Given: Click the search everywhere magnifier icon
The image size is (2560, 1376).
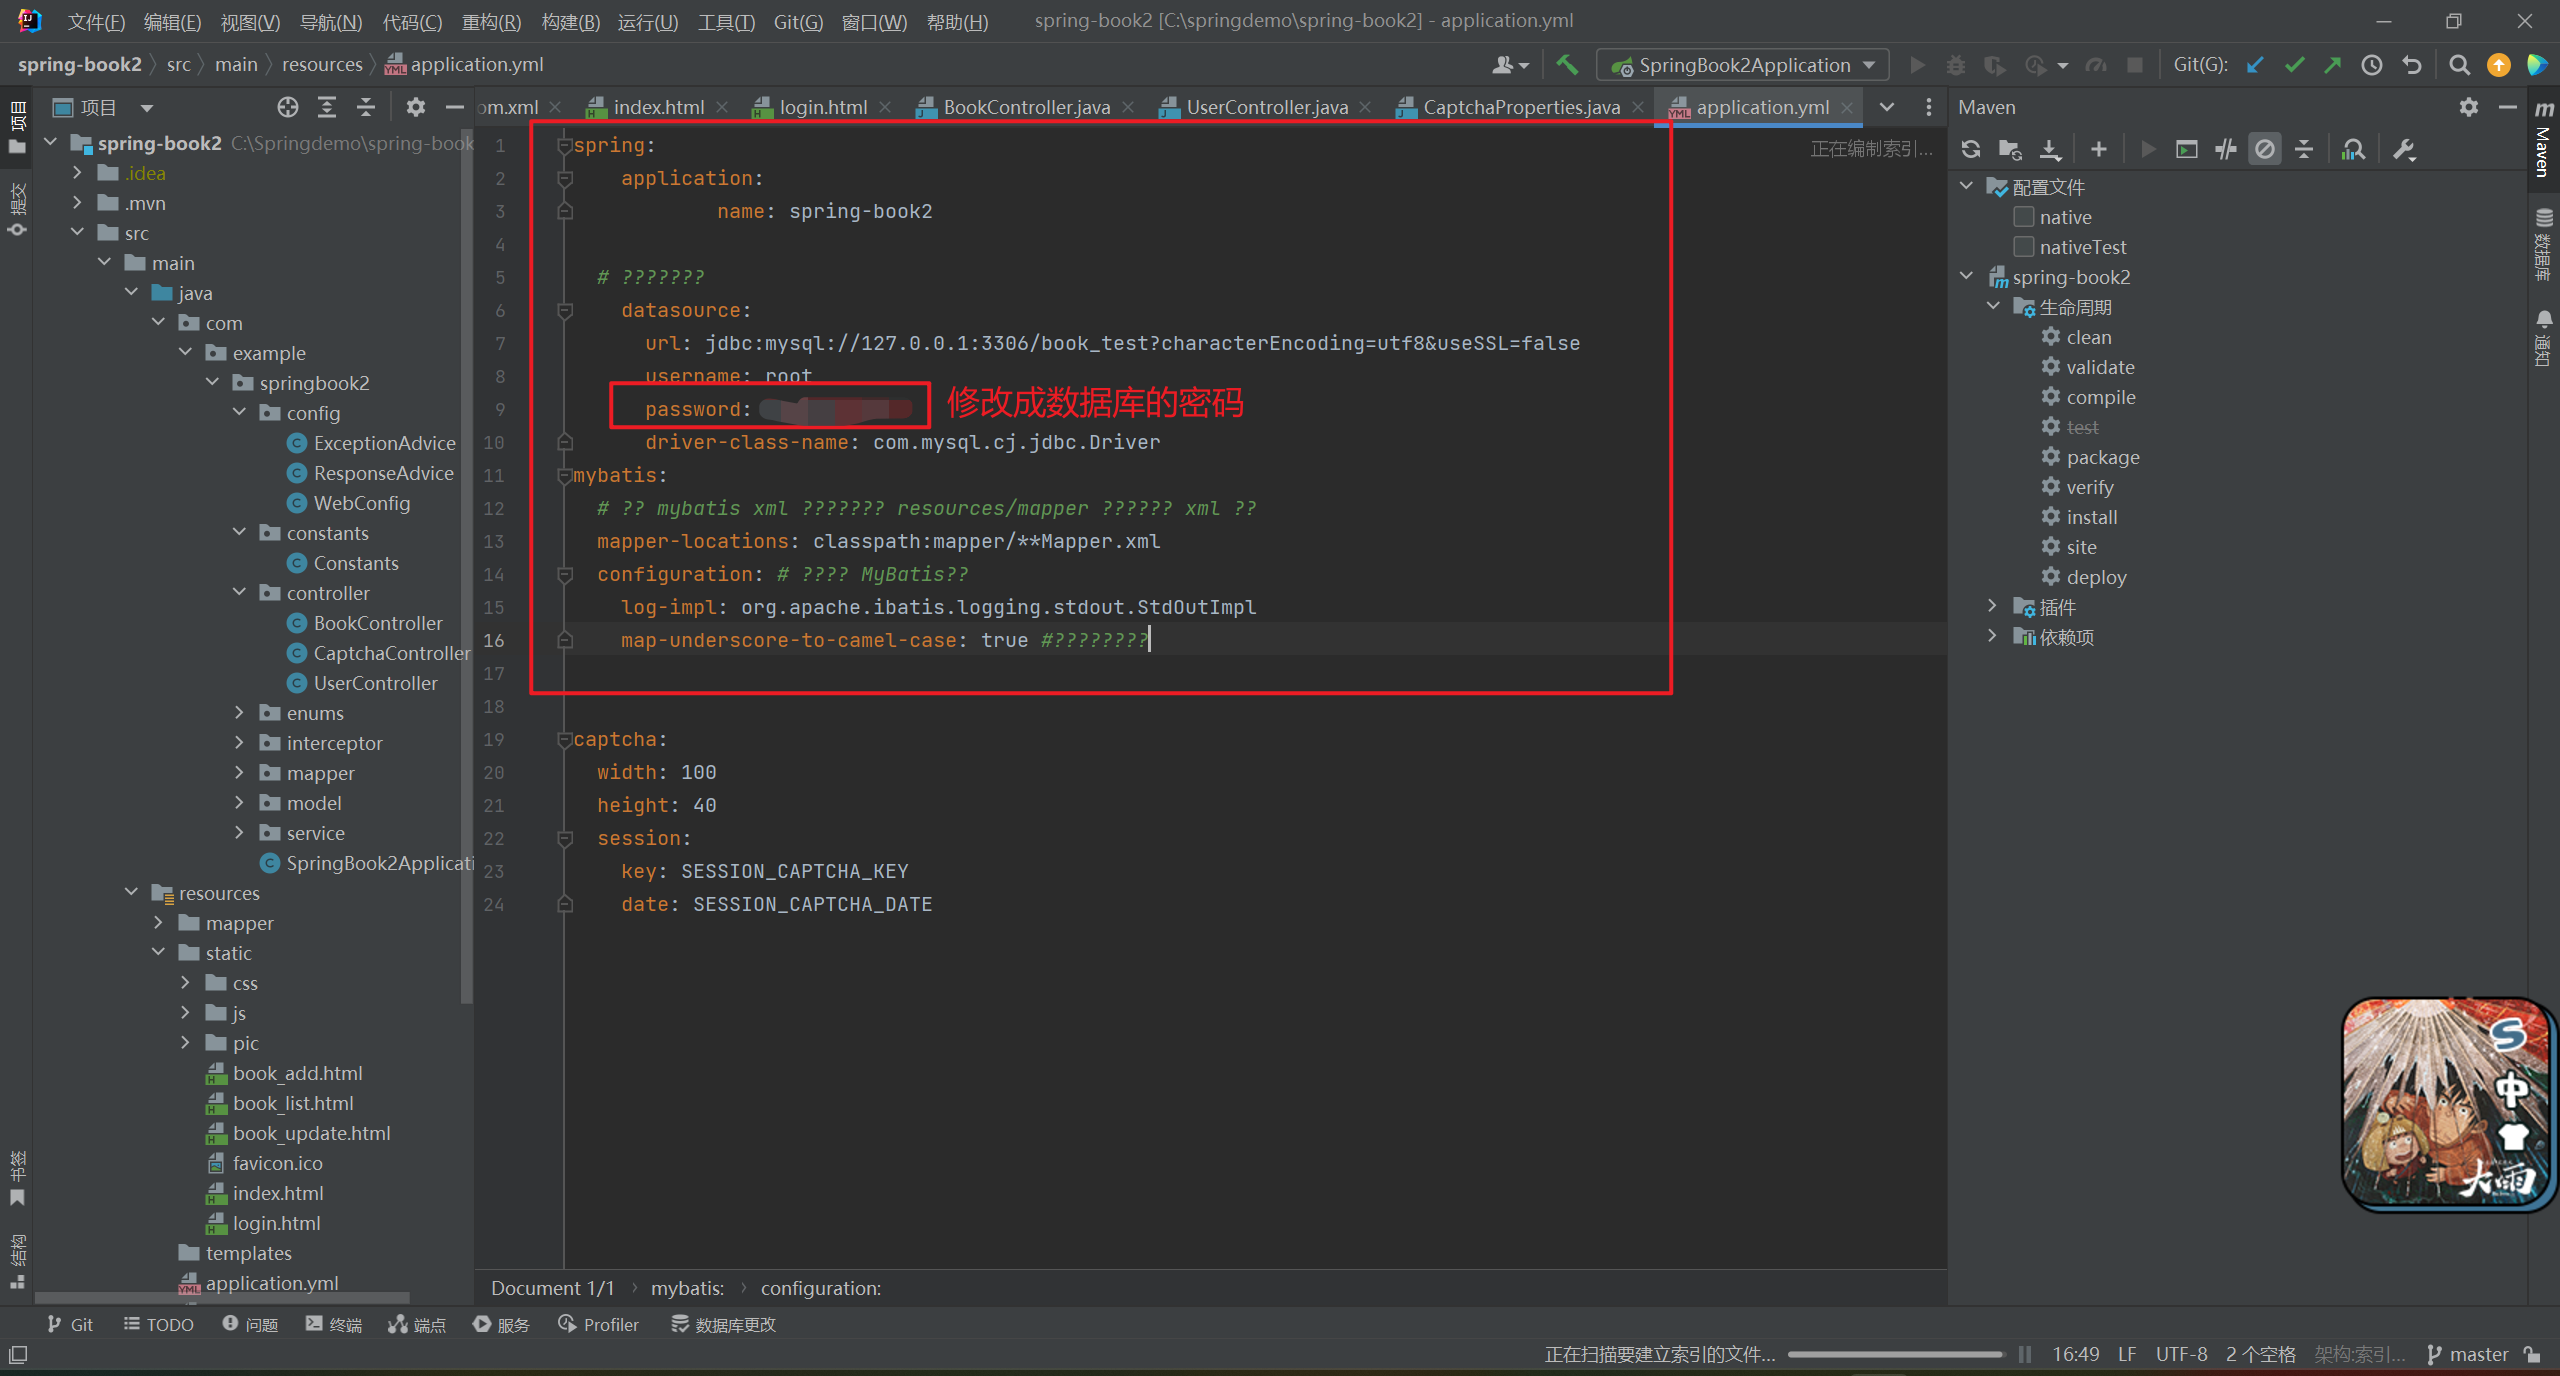Looking at the screenshot, I should [x=2459, y=65].
